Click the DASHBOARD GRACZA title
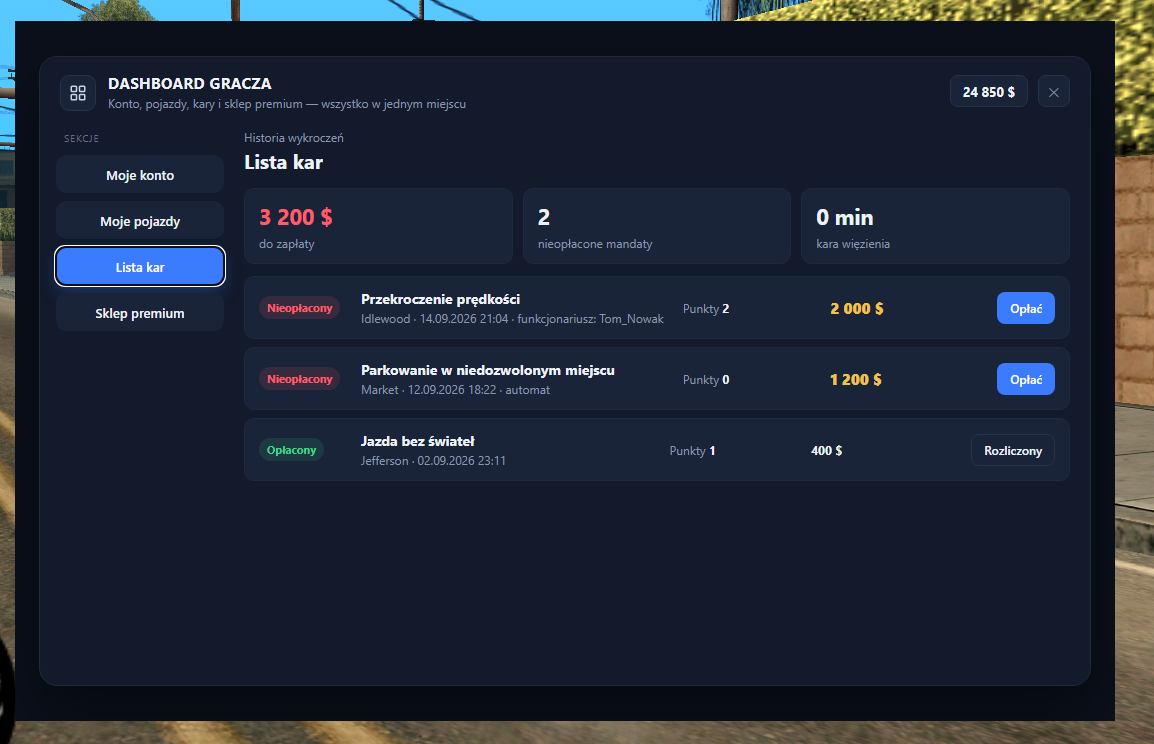Screen dimensions: 1154x744 pyautogui.click(x=190, y=84)
